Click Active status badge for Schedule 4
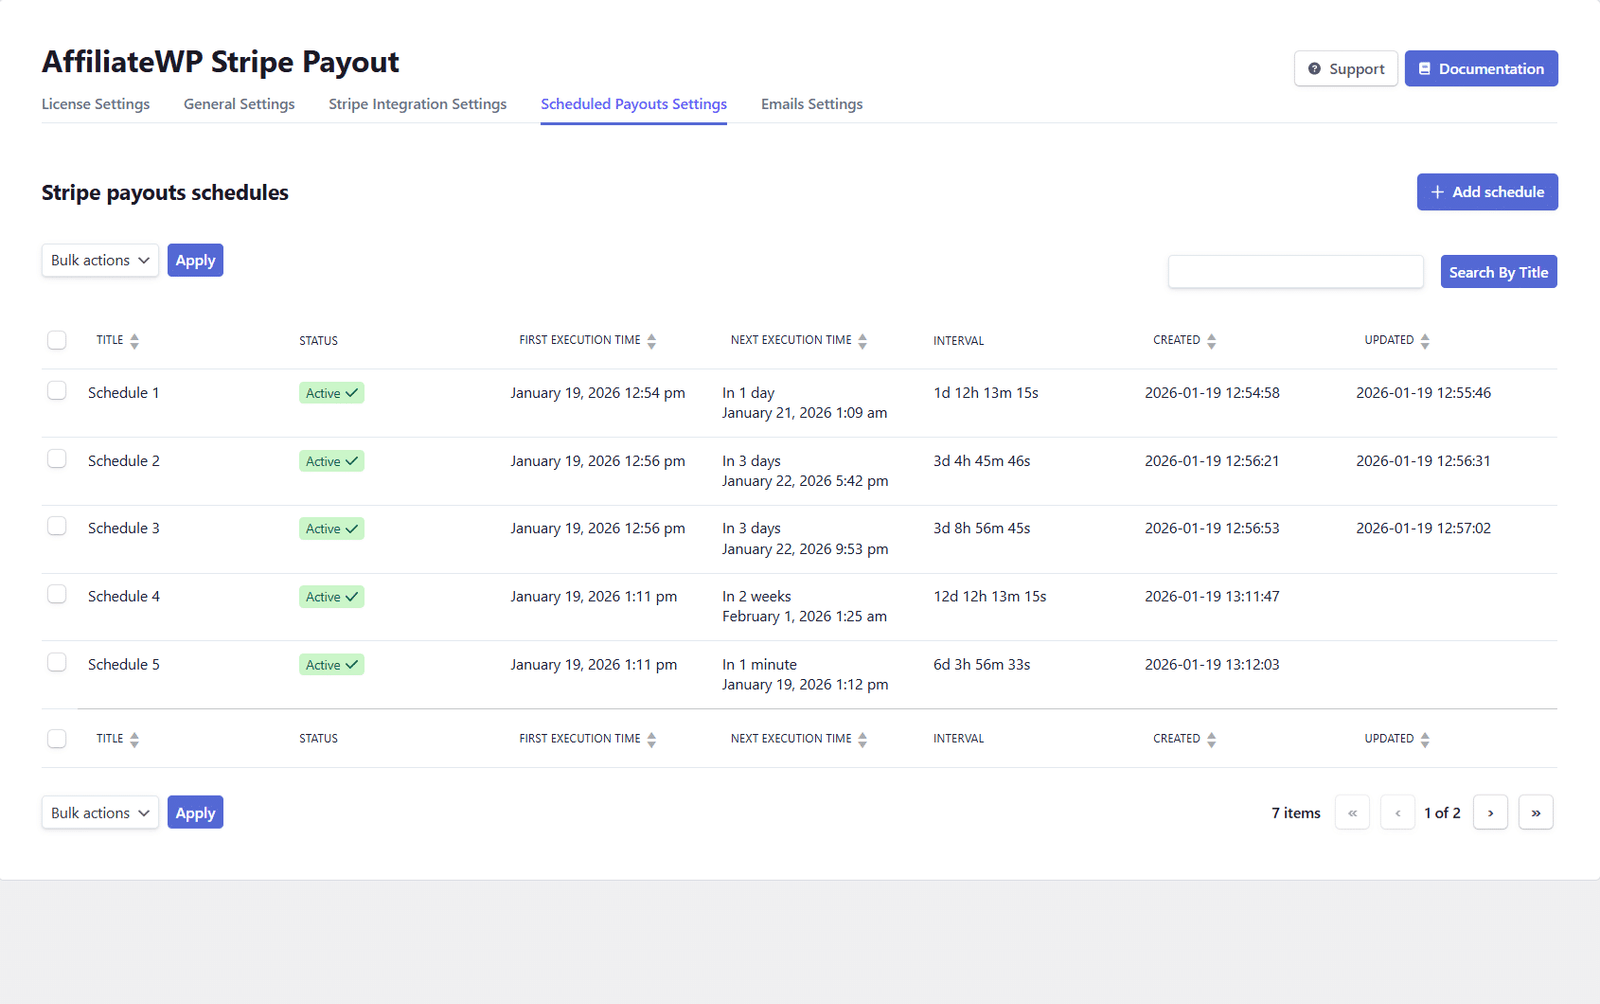Viewport: 1600px width, 1004px height. click(x=331, y=597)
